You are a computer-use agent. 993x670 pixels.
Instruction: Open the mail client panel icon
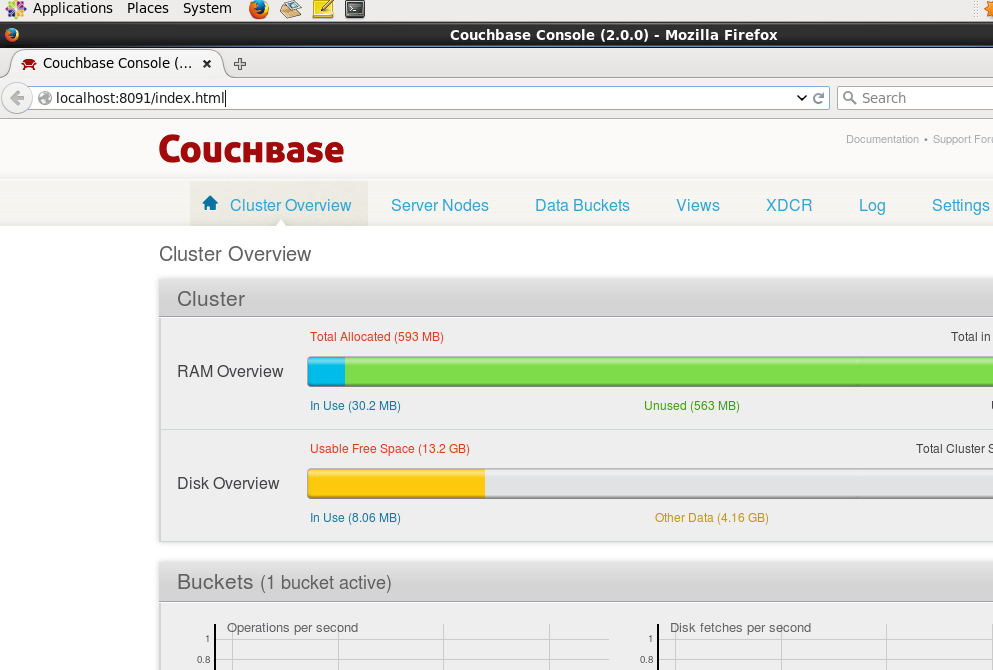291,9
